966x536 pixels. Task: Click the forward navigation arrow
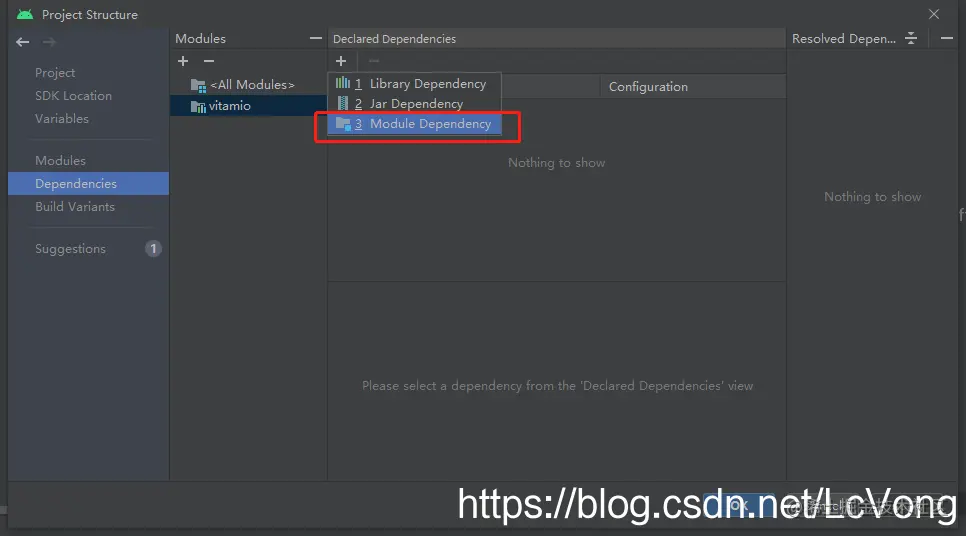coord(49,42)
